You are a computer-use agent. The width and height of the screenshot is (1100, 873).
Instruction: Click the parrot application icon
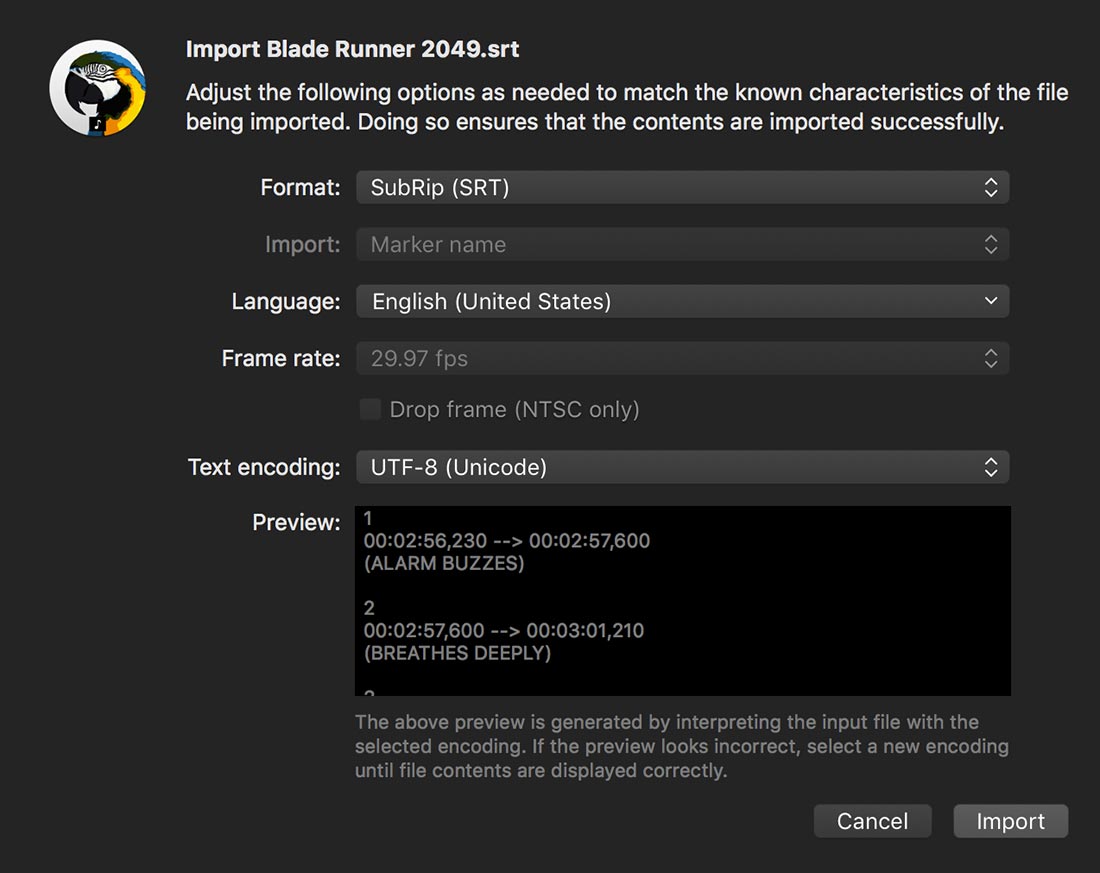tap(98, 88)
